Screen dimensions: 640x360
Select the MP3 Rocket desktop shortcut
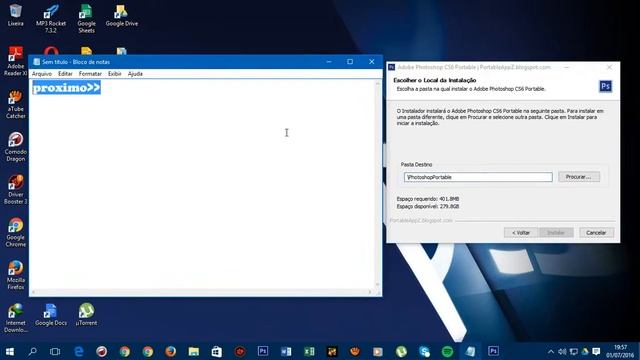point(51,18)
